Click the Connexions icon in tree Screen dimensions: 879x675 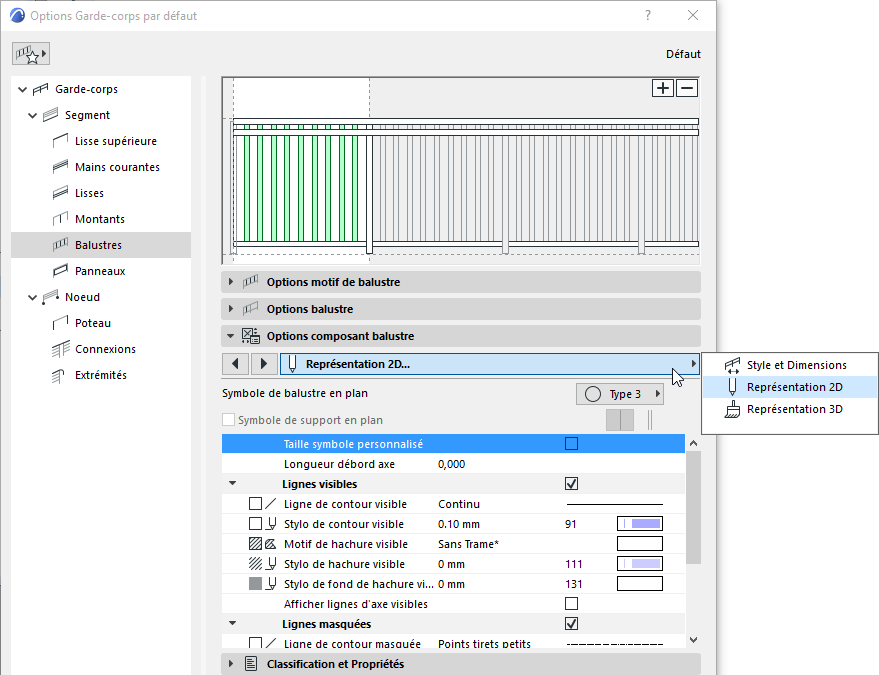point(61,349)
